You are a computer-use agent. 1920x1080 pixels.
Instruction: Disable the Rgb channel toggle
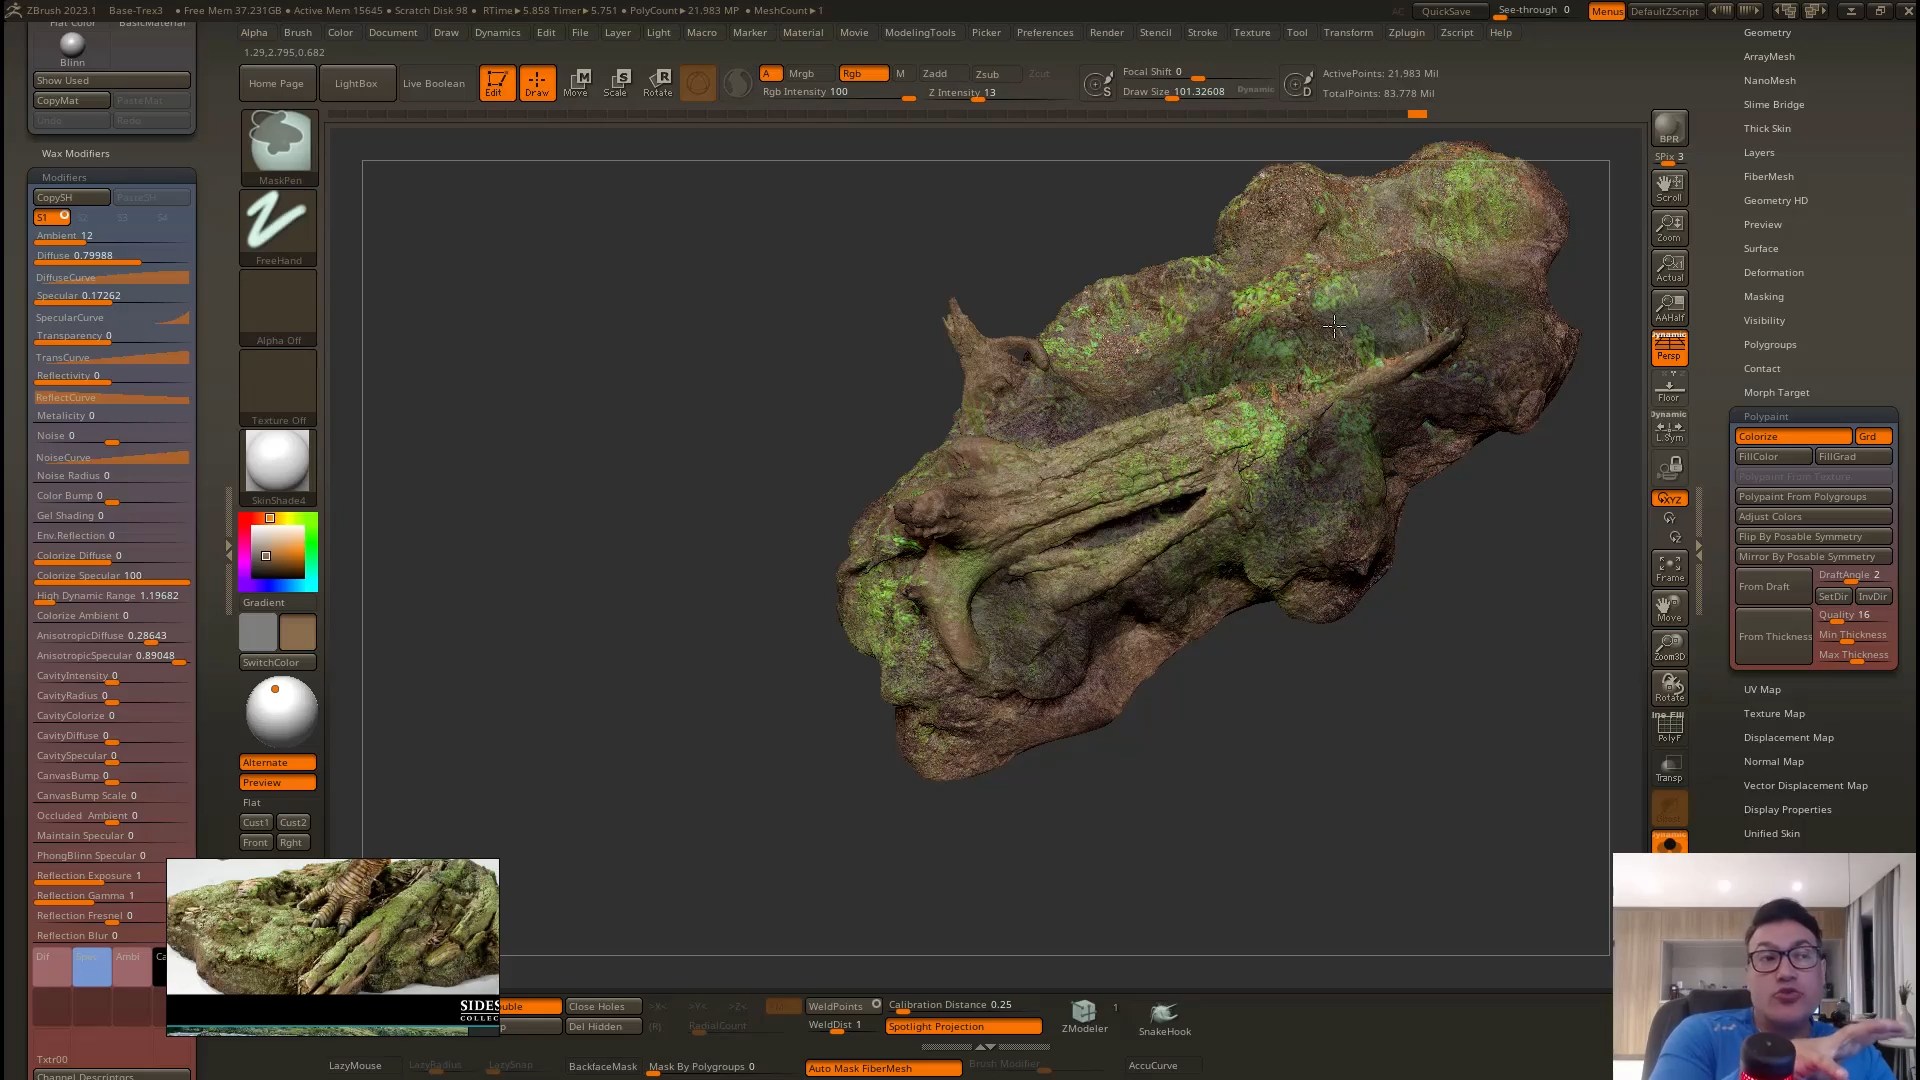coord(863,74)
